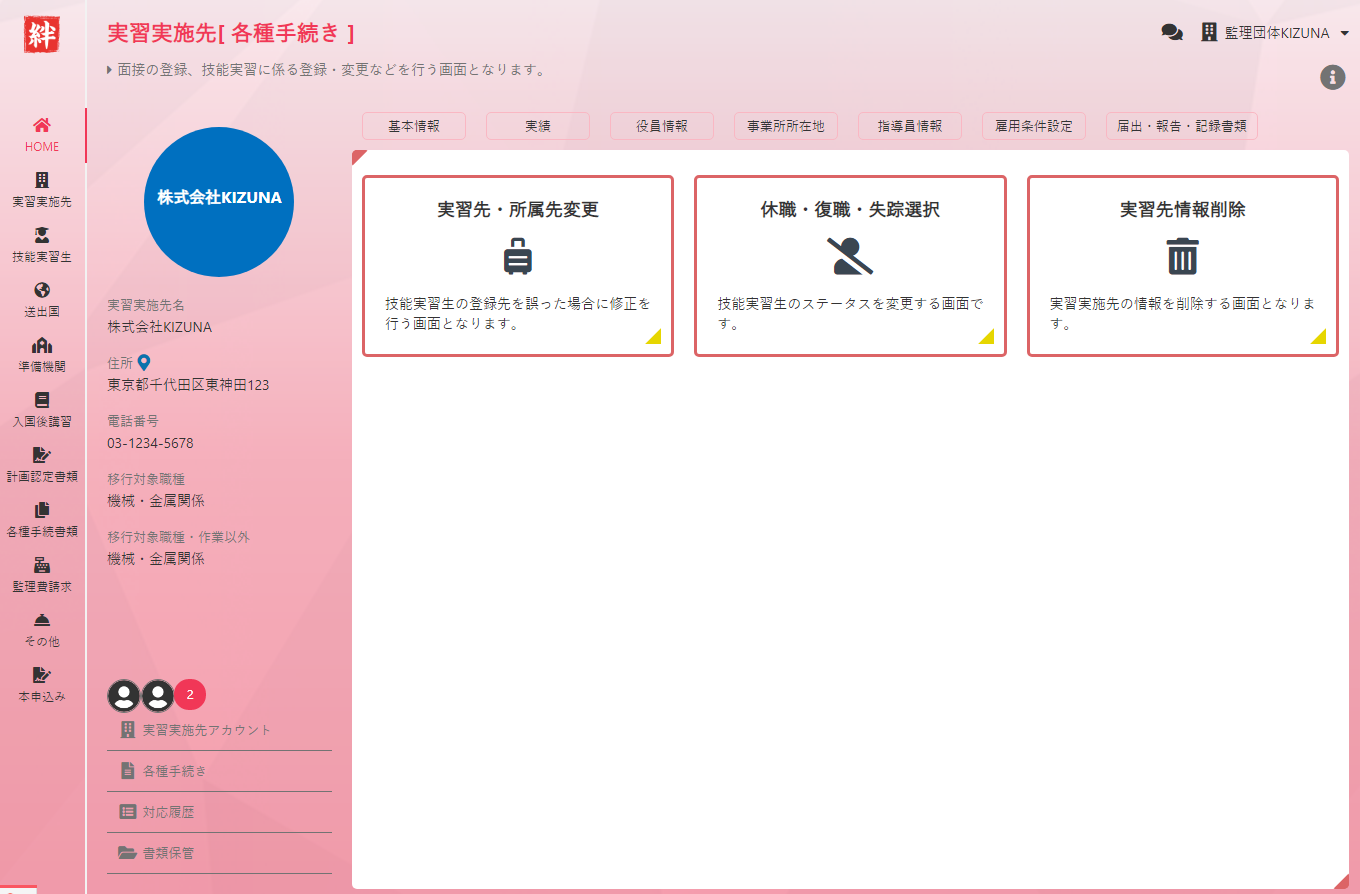Screen dimensions: 1360x894
Task: Click the information circle icon
Action: [x=1332, y=77]
